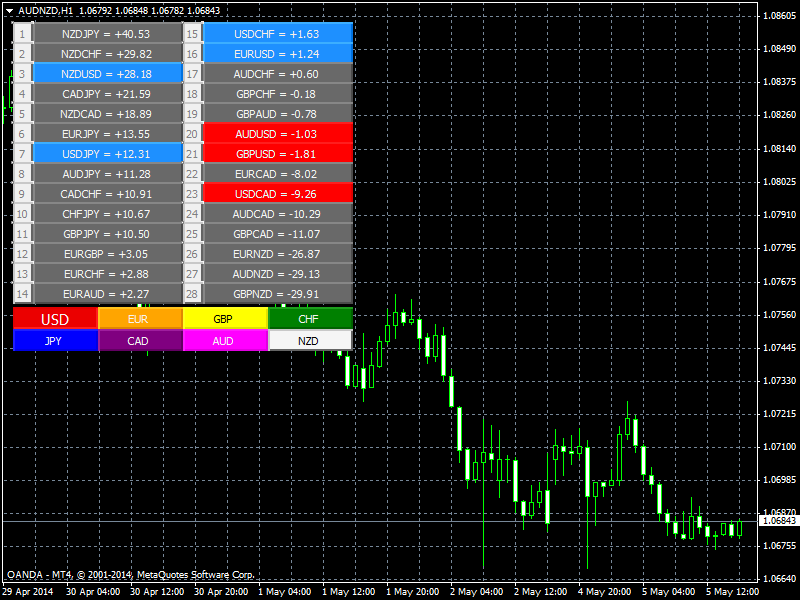Click rank number 1 cell
The height and width of the screenshot is (600, 800).
click(22, 34)
